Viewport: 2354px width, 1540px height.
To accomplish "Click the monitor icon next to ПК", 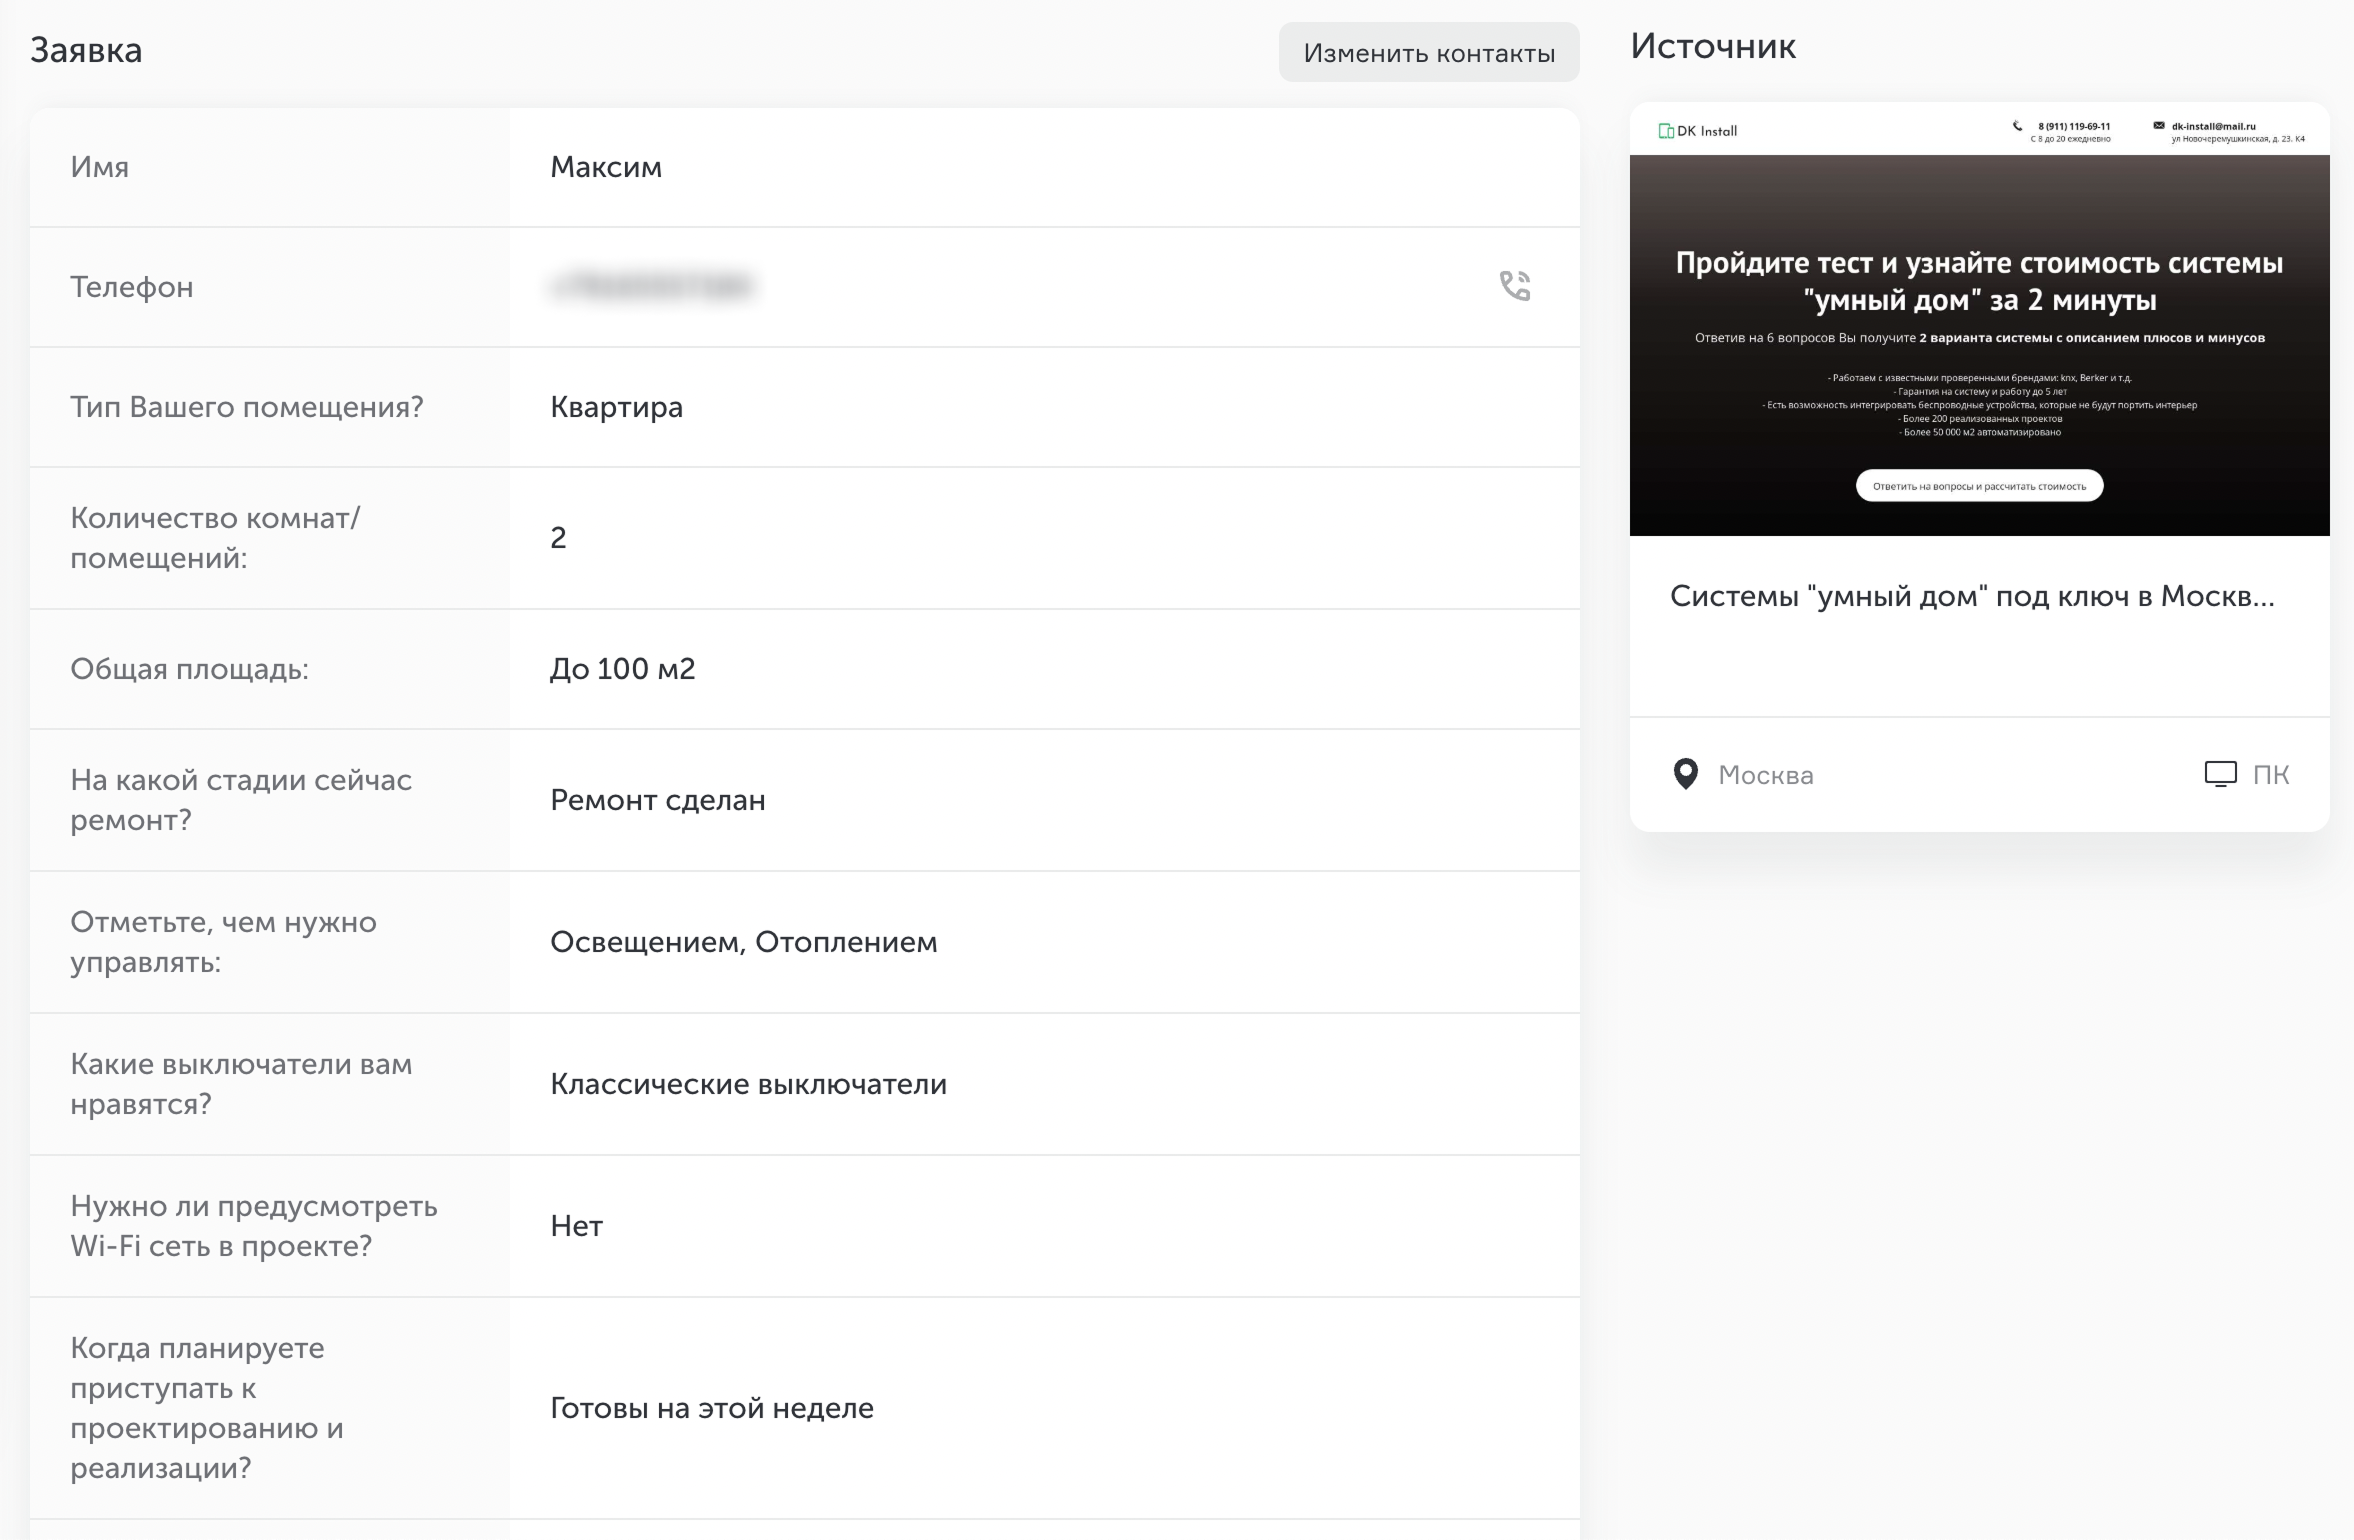I will [2220, 774].
